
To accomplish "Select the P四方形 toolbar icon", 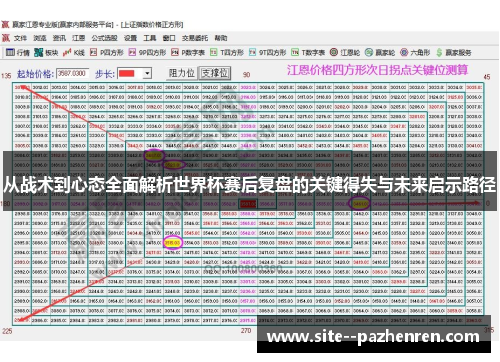I will tap(94, 52).
